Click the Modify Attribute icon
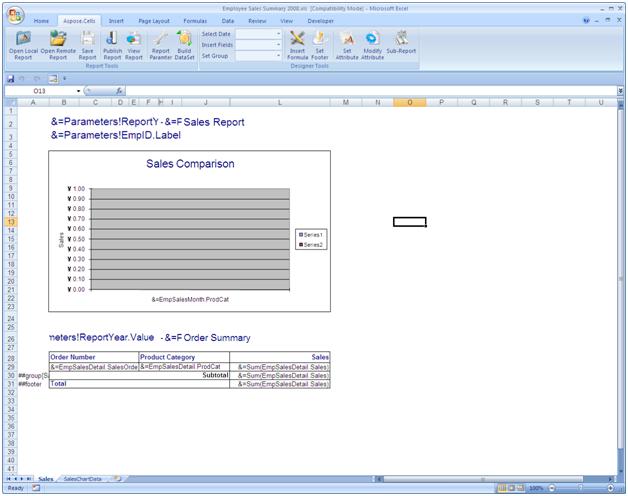The width and height of the screenshot is (628, 496). [372, 39]
